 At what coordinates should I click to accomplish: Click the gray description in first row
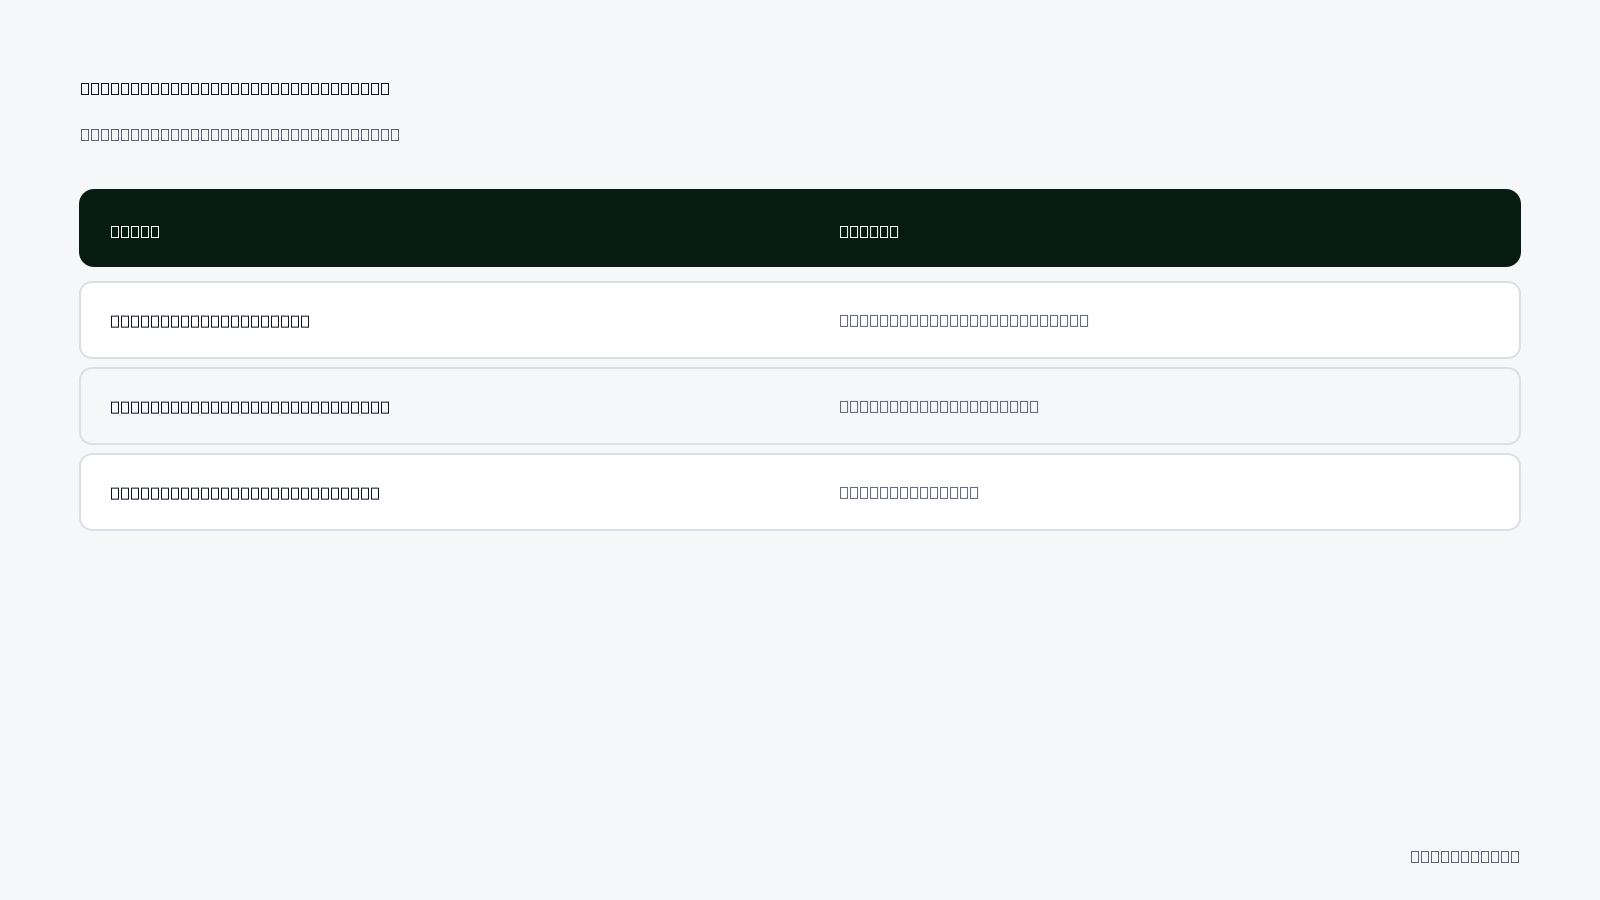point(964,320)
